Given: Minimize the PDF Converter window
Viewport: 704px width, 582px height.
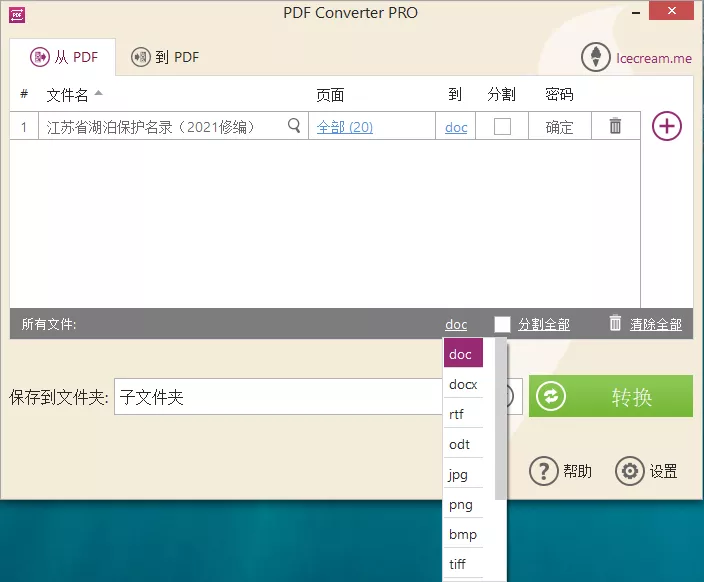Looking at the screenshot, I should click(636, 13).
